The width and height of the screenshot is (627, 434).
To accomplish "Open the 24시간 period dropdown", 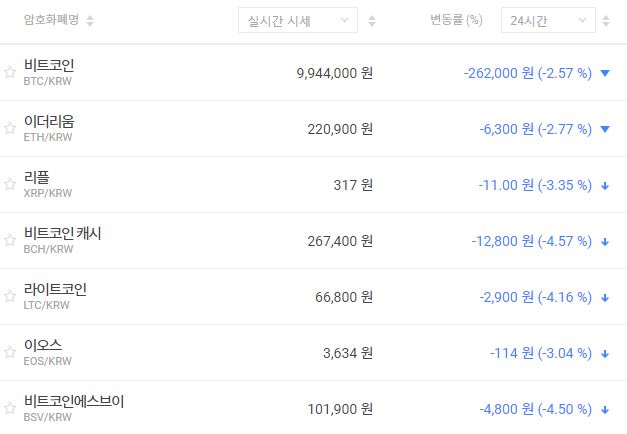I will pos(547,20).
